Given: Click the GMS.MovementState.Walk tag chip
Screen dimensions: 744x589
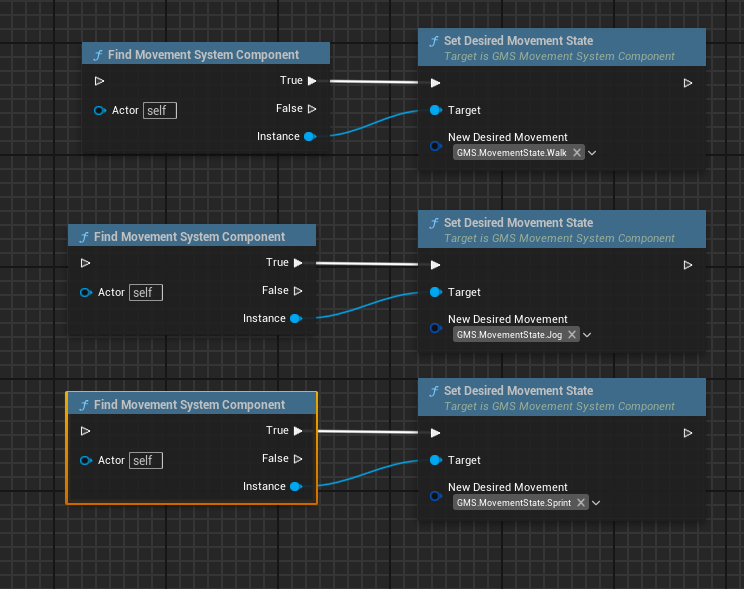Looking at the screenshot, I should tap(512, 152).
